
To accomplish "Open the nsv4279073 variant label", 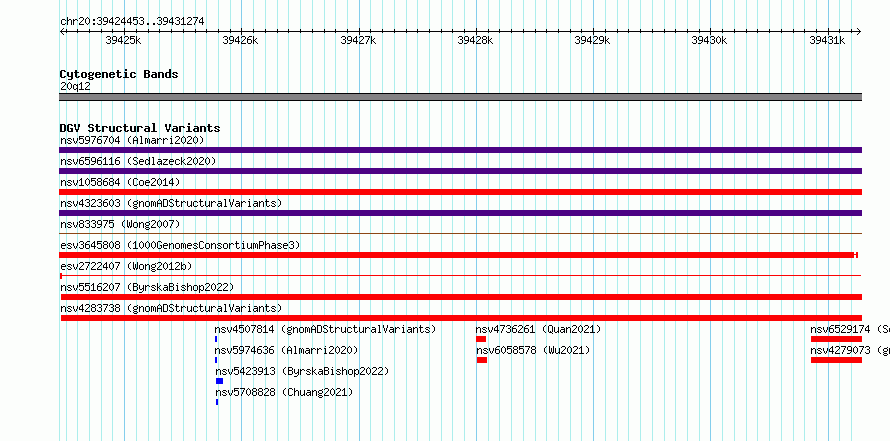I will click(x=850, y=350).
